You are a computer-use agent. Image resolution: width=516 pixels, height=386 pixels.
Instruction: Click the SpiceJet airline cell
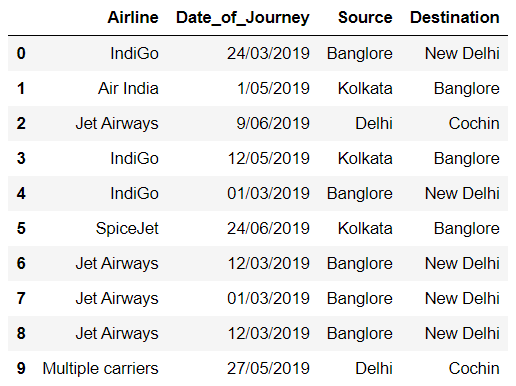tap(127, 229)
